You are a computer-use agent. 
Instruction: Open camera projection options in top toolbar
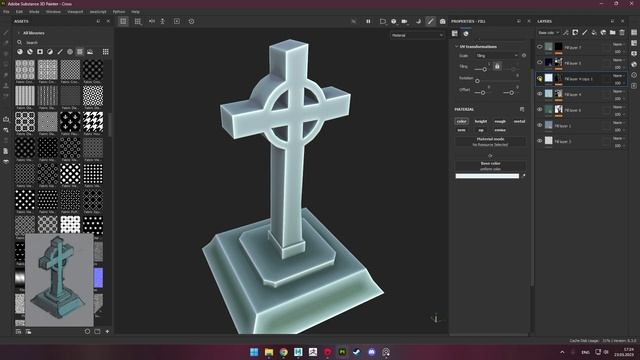click(x=404, y=21)
